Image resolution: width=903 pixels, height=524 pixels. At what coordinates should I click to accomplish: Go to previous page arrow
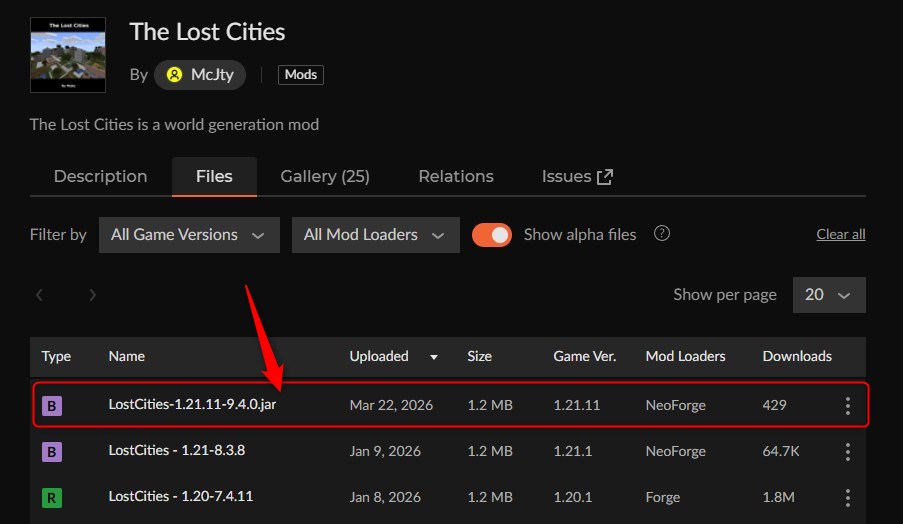[39, 295]
